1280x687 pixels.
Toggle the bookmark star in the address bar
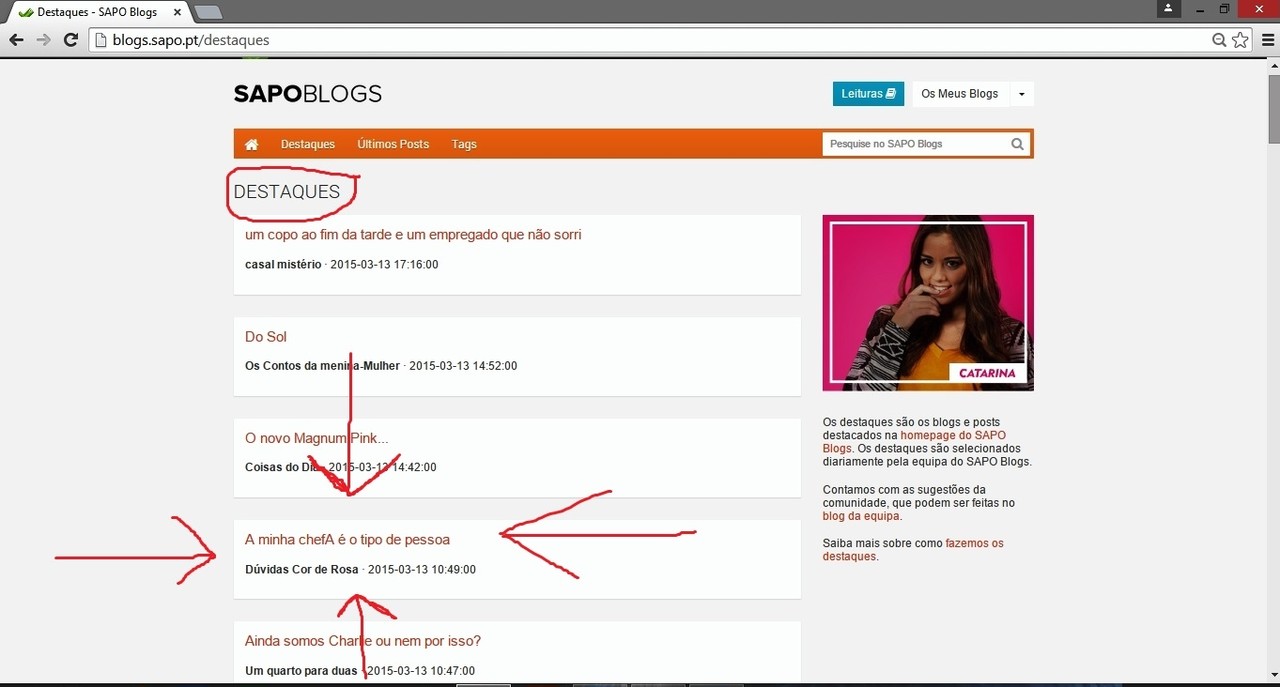1241,39
